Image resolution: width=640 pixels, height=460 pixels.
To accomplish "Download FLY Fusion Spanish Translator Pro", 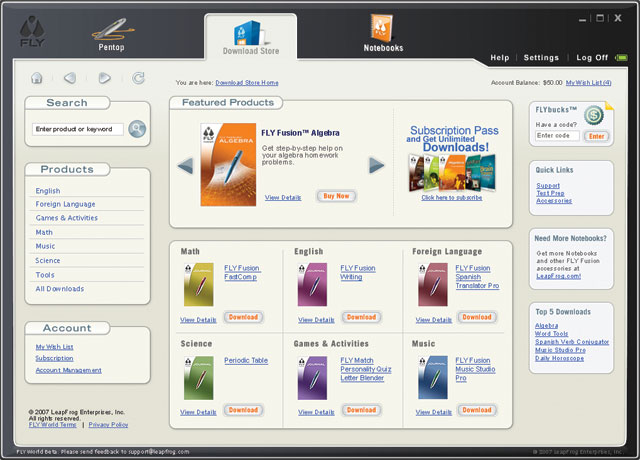I will tap(476, 318).
